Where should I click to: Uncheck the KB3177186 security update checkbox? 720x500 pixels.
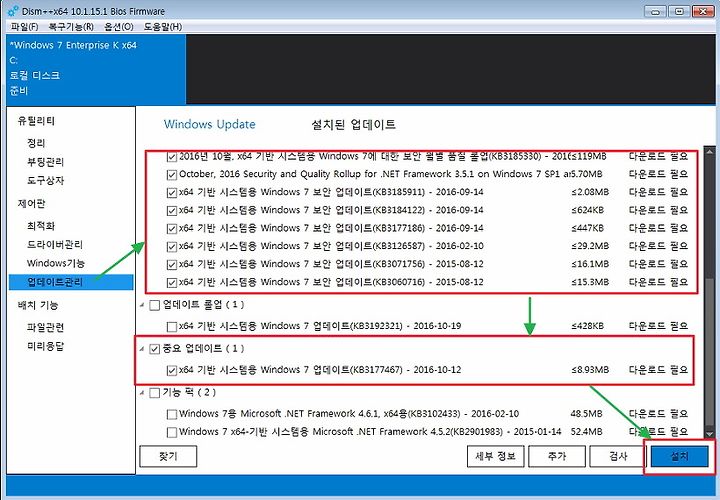point(172,229)
